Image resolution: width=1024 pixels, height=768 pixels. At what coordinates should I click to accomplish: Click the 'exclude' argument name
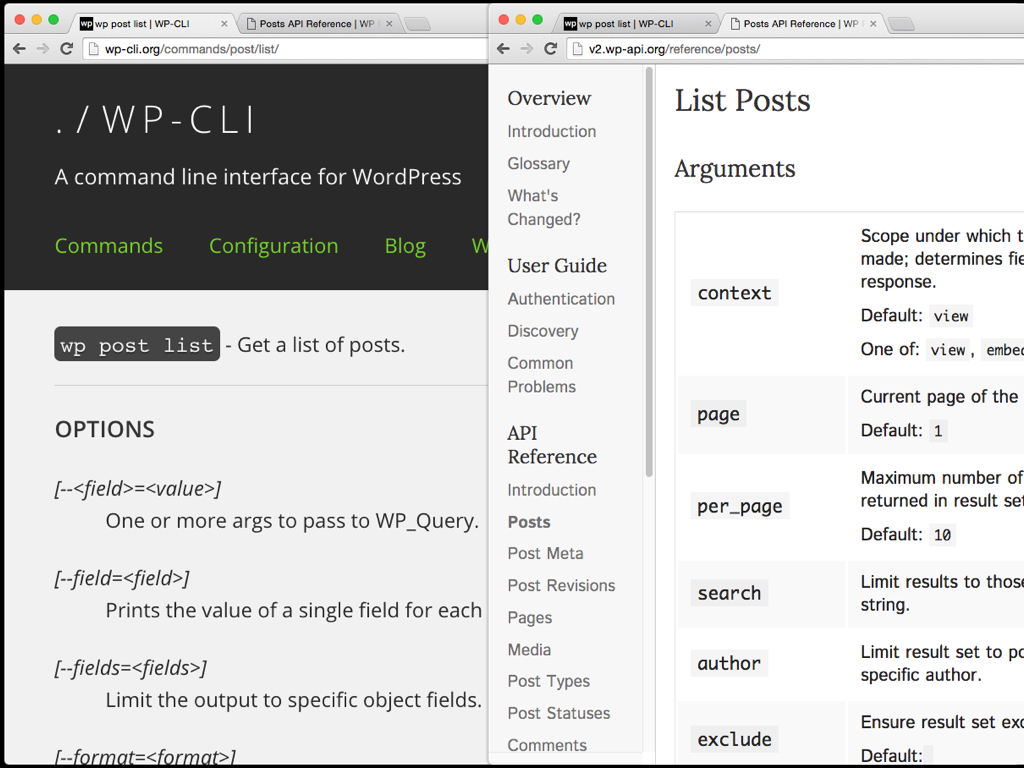[x=734, y=739]
